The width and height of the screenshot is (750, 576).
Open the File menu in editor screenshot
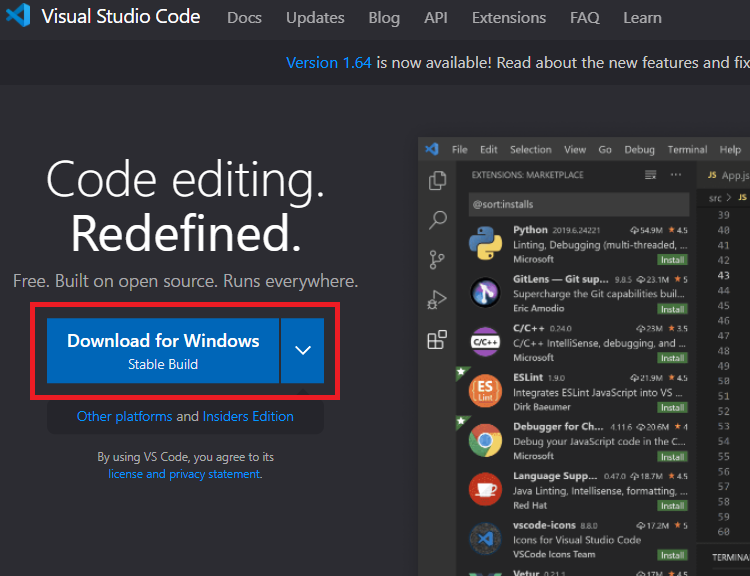[x=459, y=150]
